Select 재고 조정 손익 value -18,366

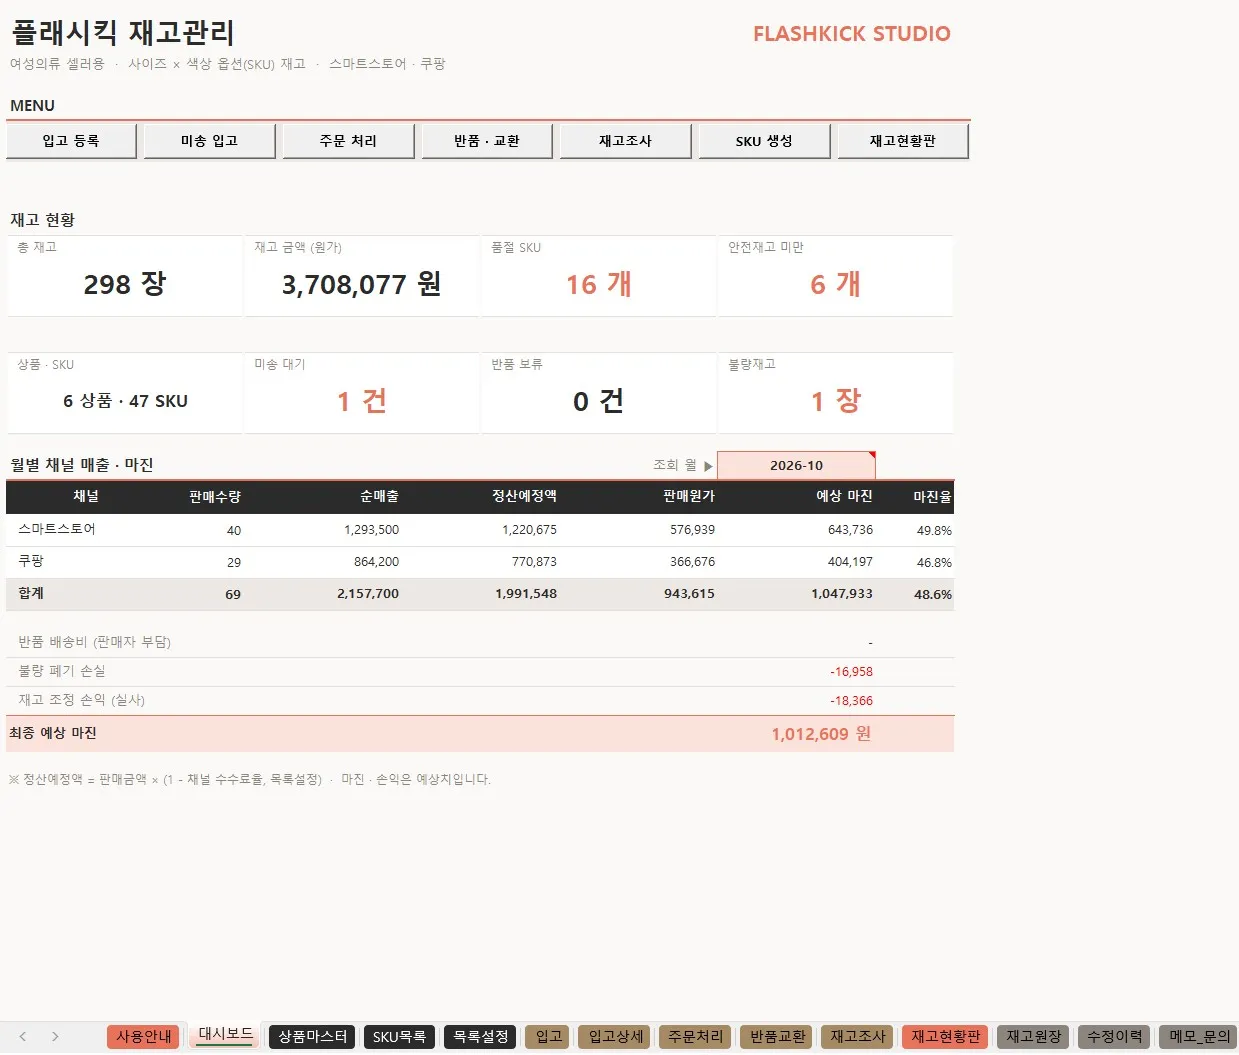851,701
